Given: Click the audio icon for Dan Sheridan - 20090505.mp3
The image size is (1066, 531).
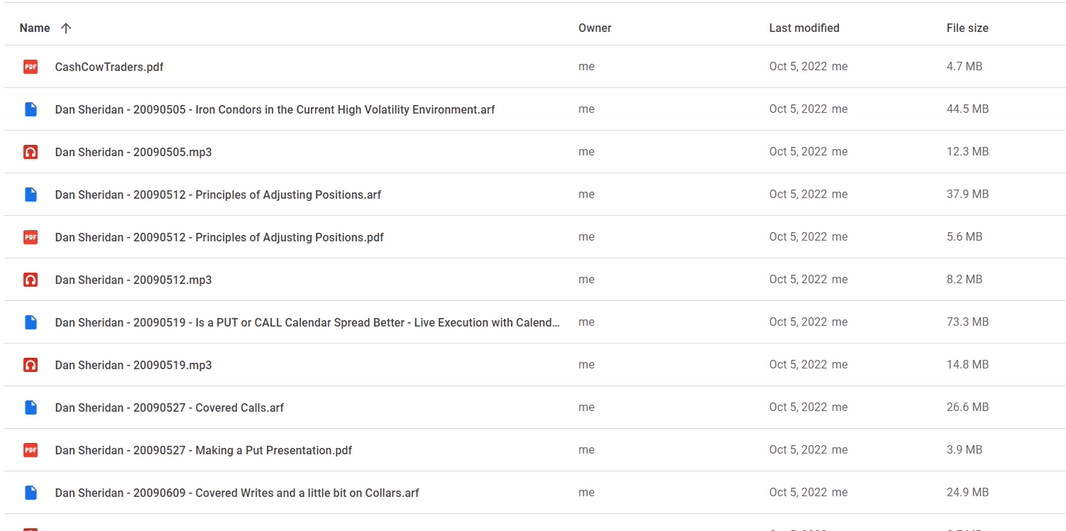Looking at the screenshot, I should [31, 152].
